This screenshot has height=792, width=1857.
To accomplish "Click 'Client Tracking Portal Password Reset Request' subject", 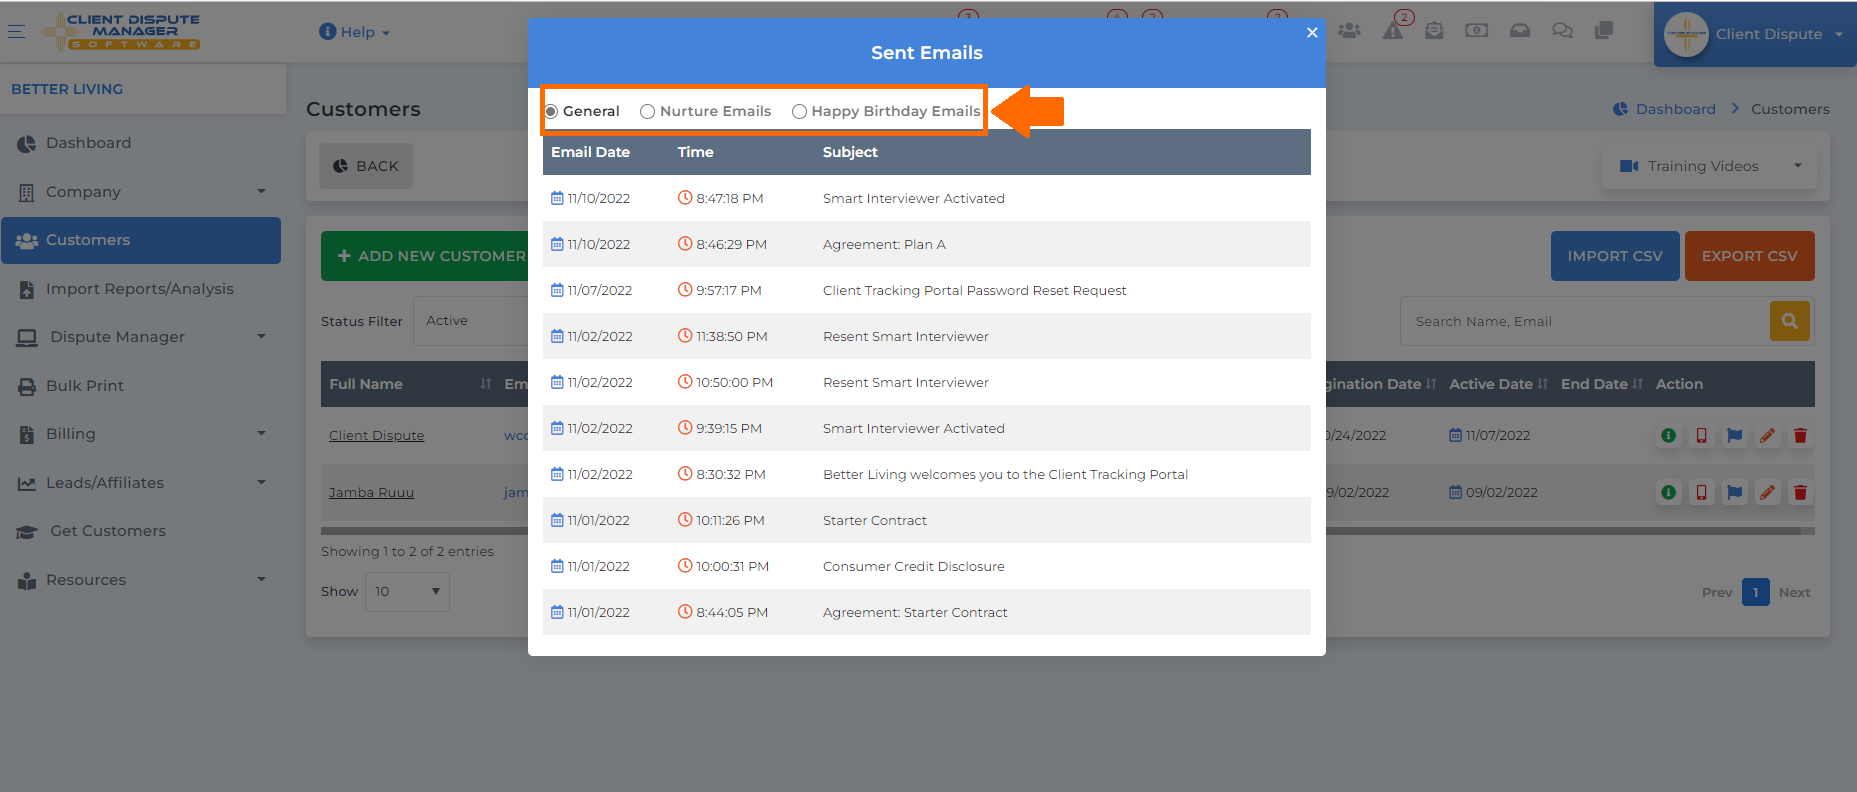I will click(974, 291).
